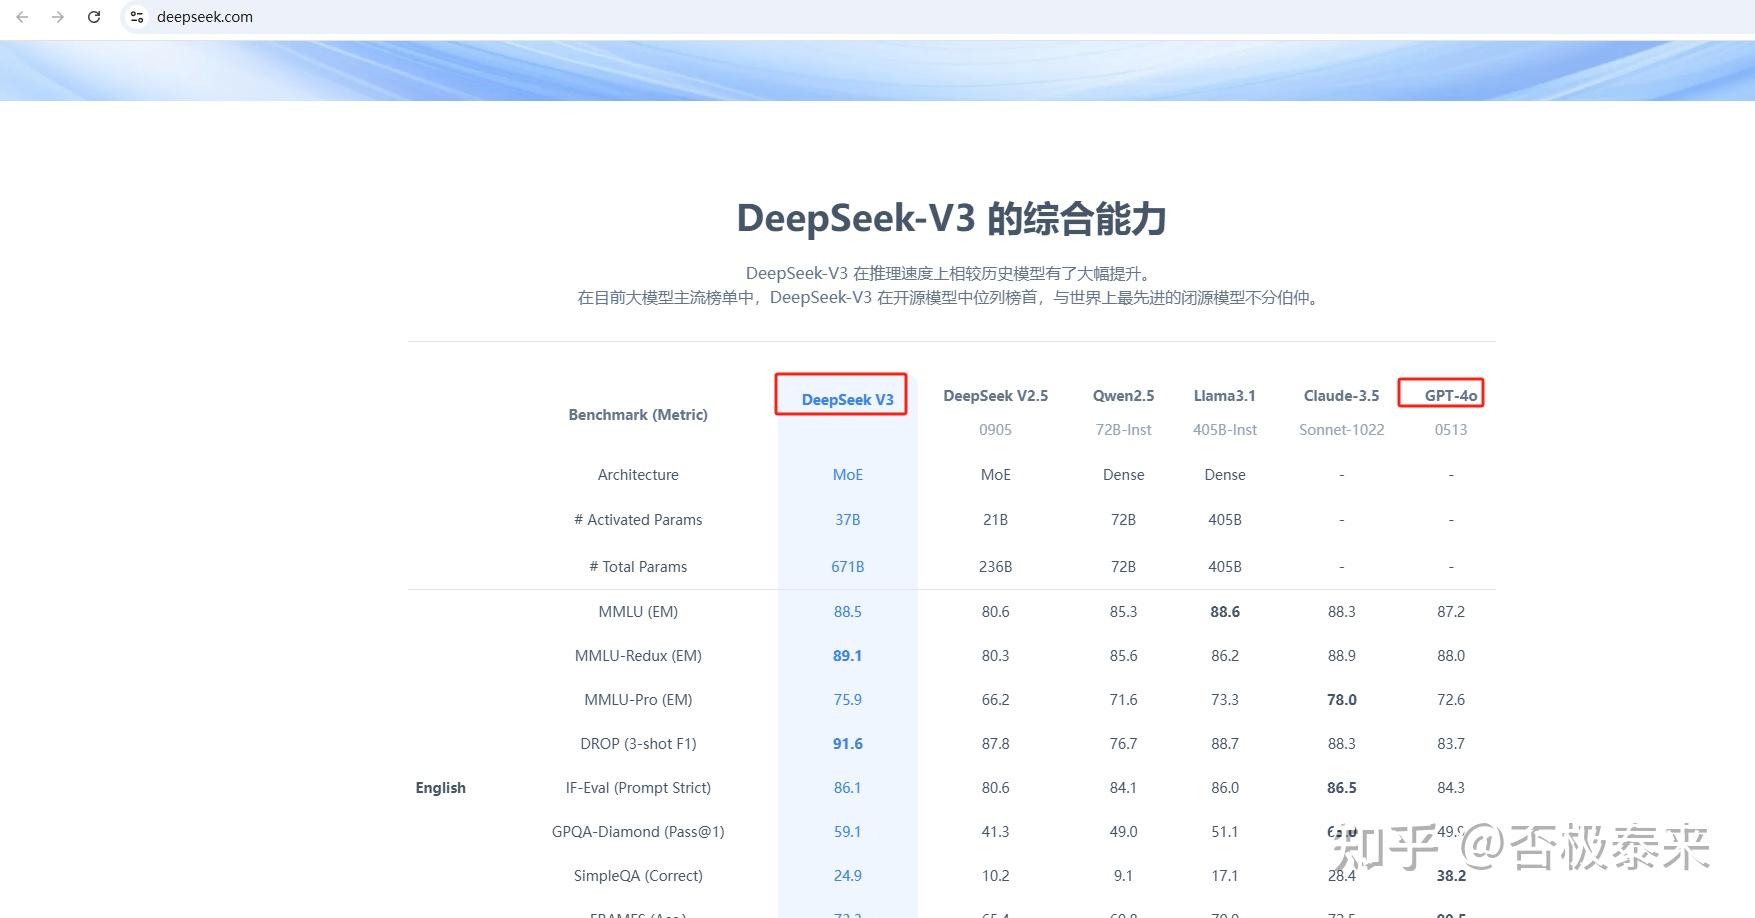1755x918 pixels.
Task: Click the MoE value under DeepSeek V3
Action: pyautogui.click(x=847, y=474)
